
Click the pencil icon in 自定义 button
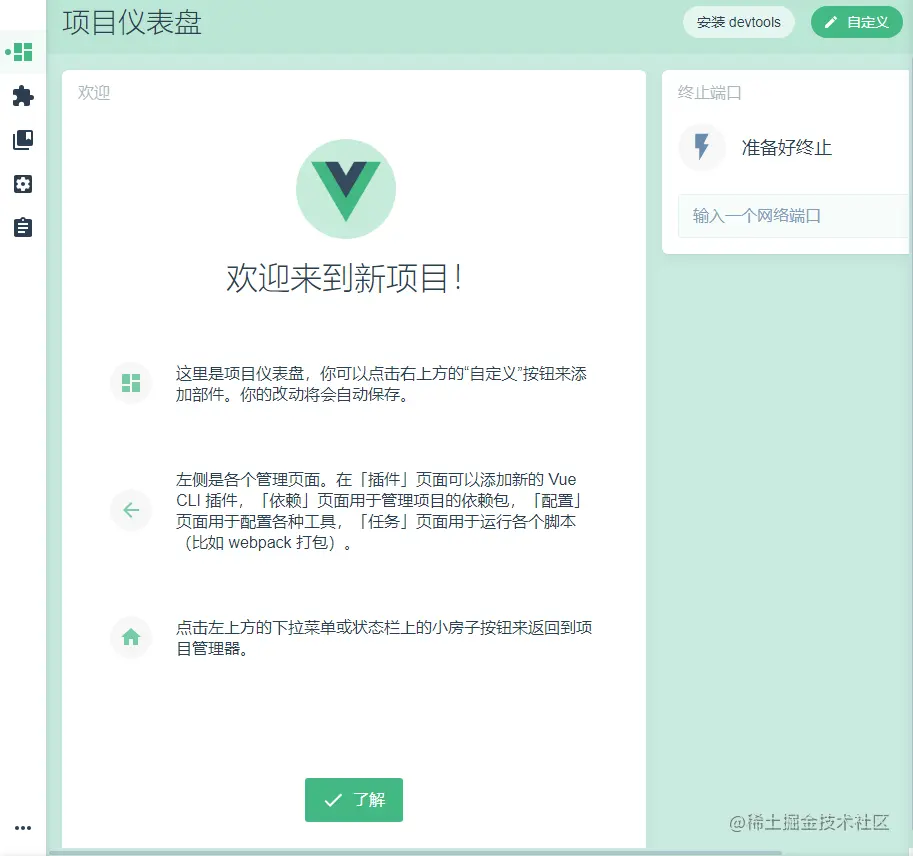(x=831, y=22)
